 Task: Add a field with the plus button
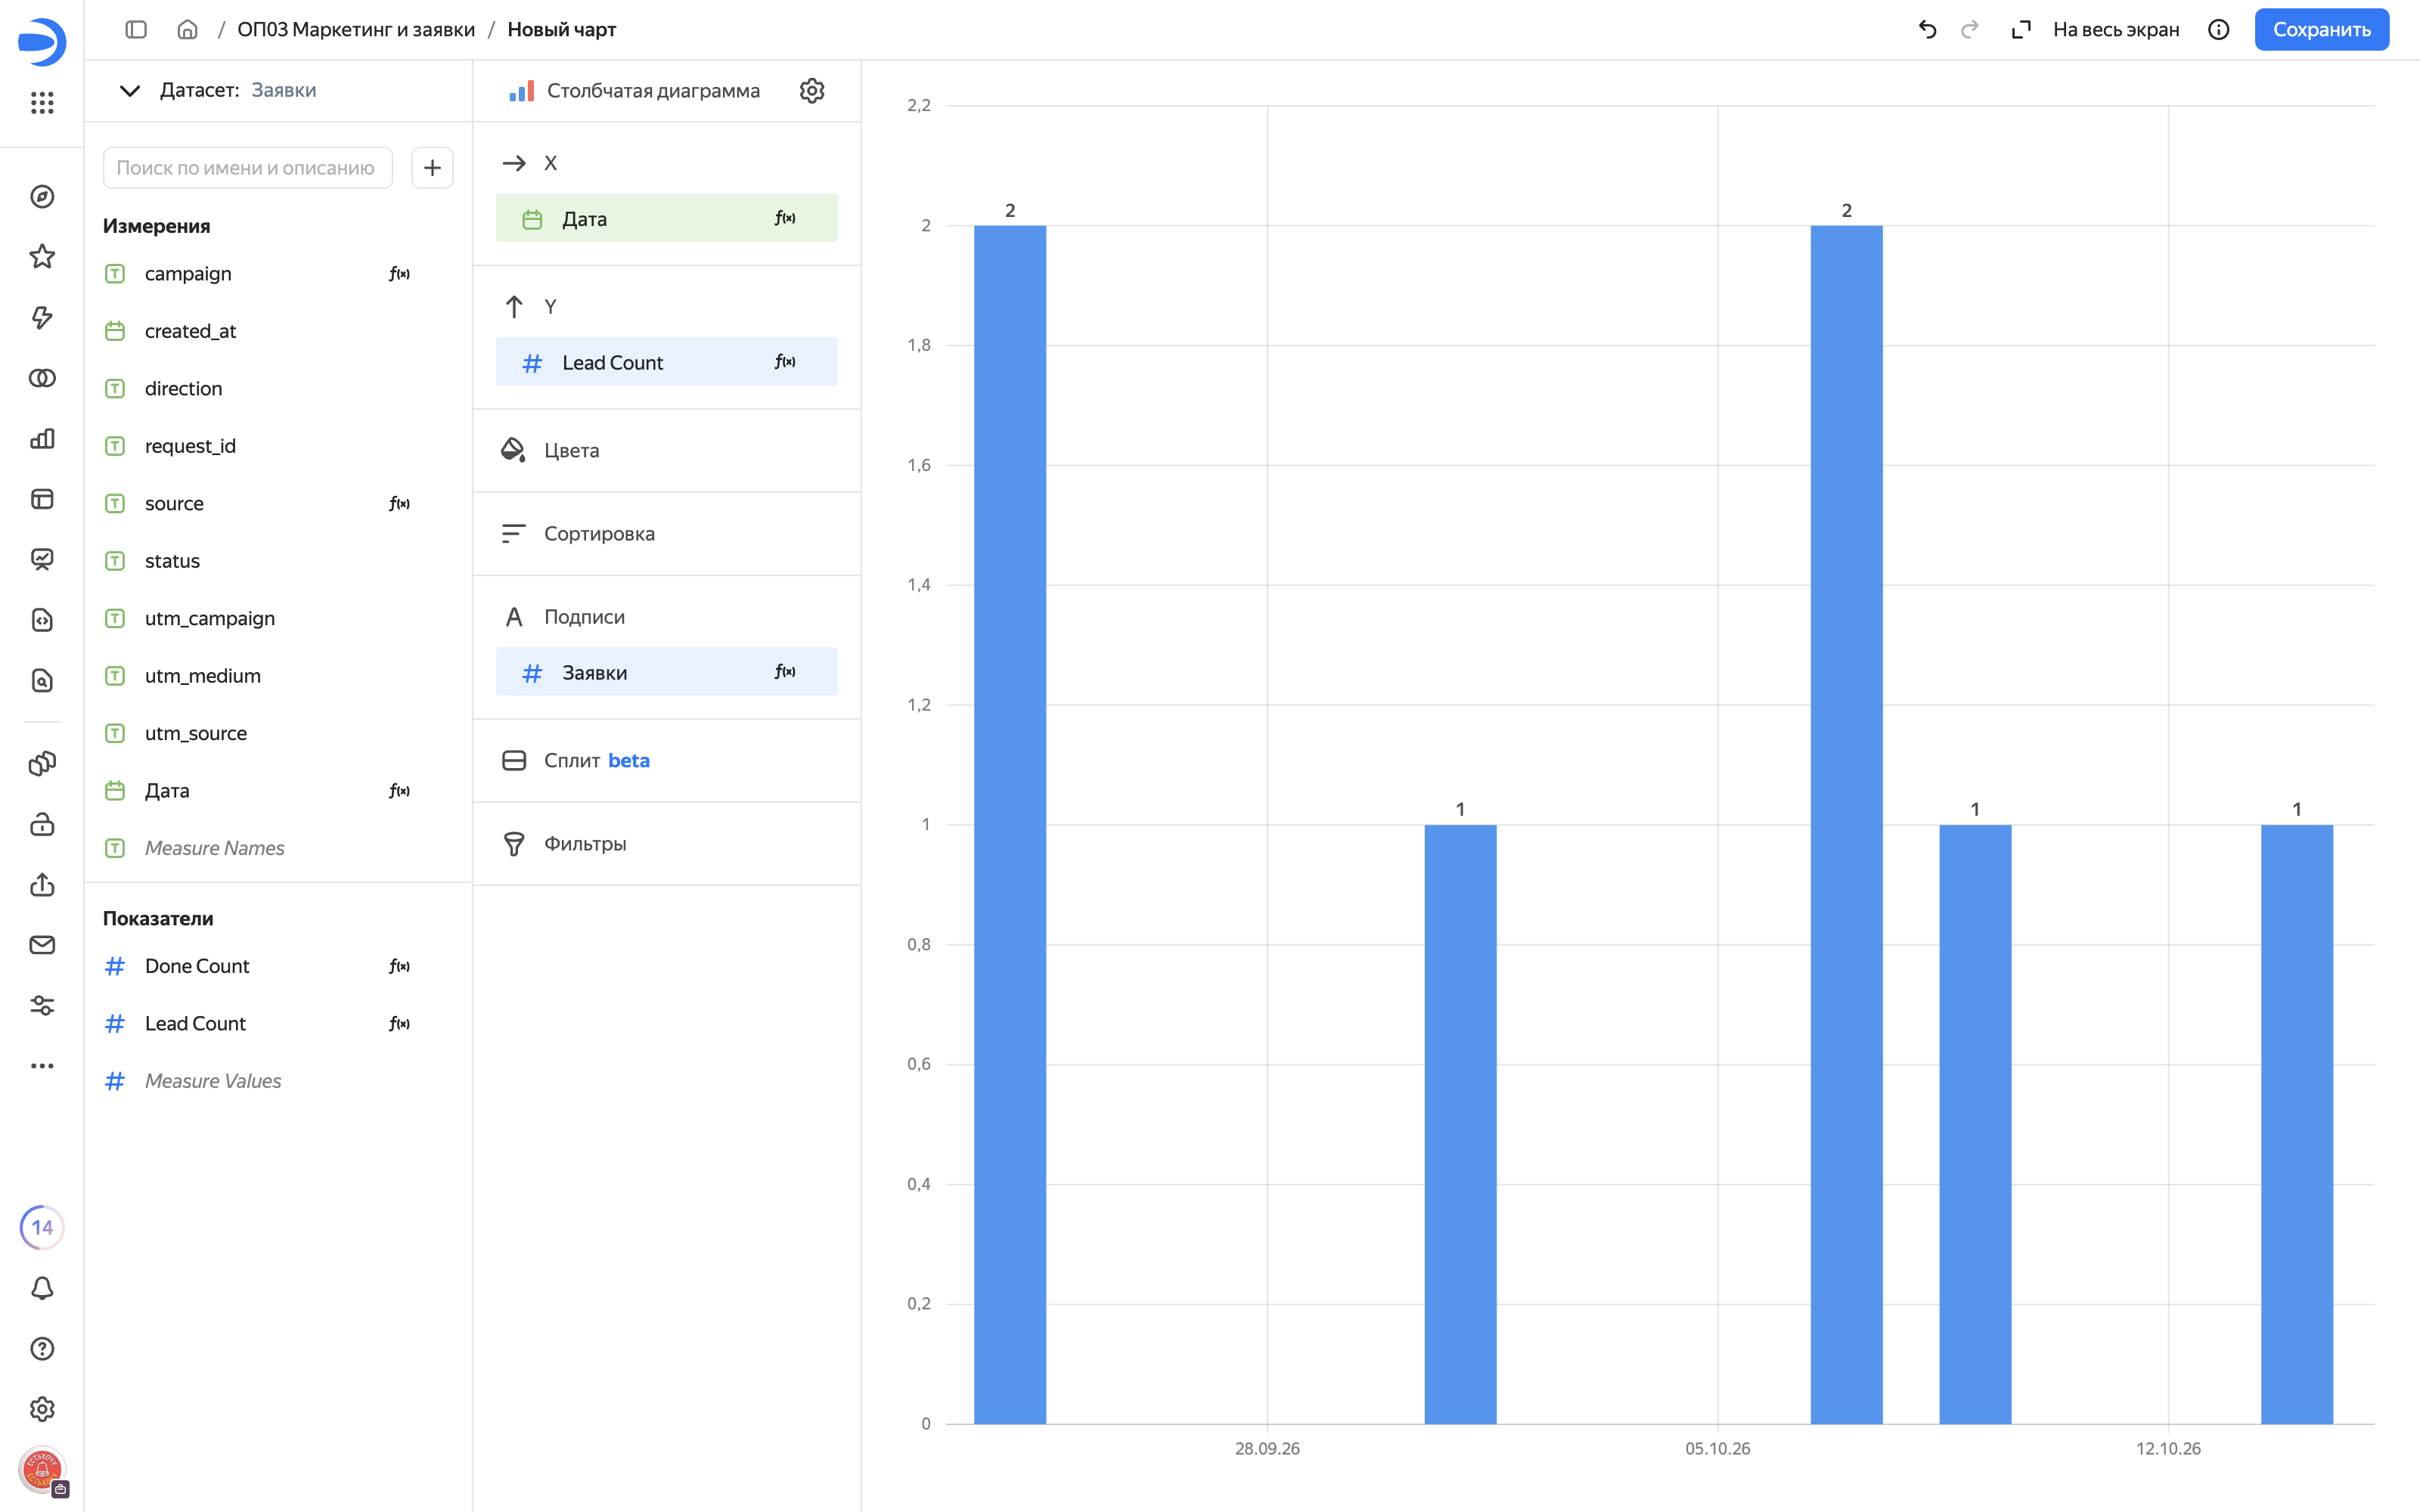pyautogui.click(x=432, y=168)
